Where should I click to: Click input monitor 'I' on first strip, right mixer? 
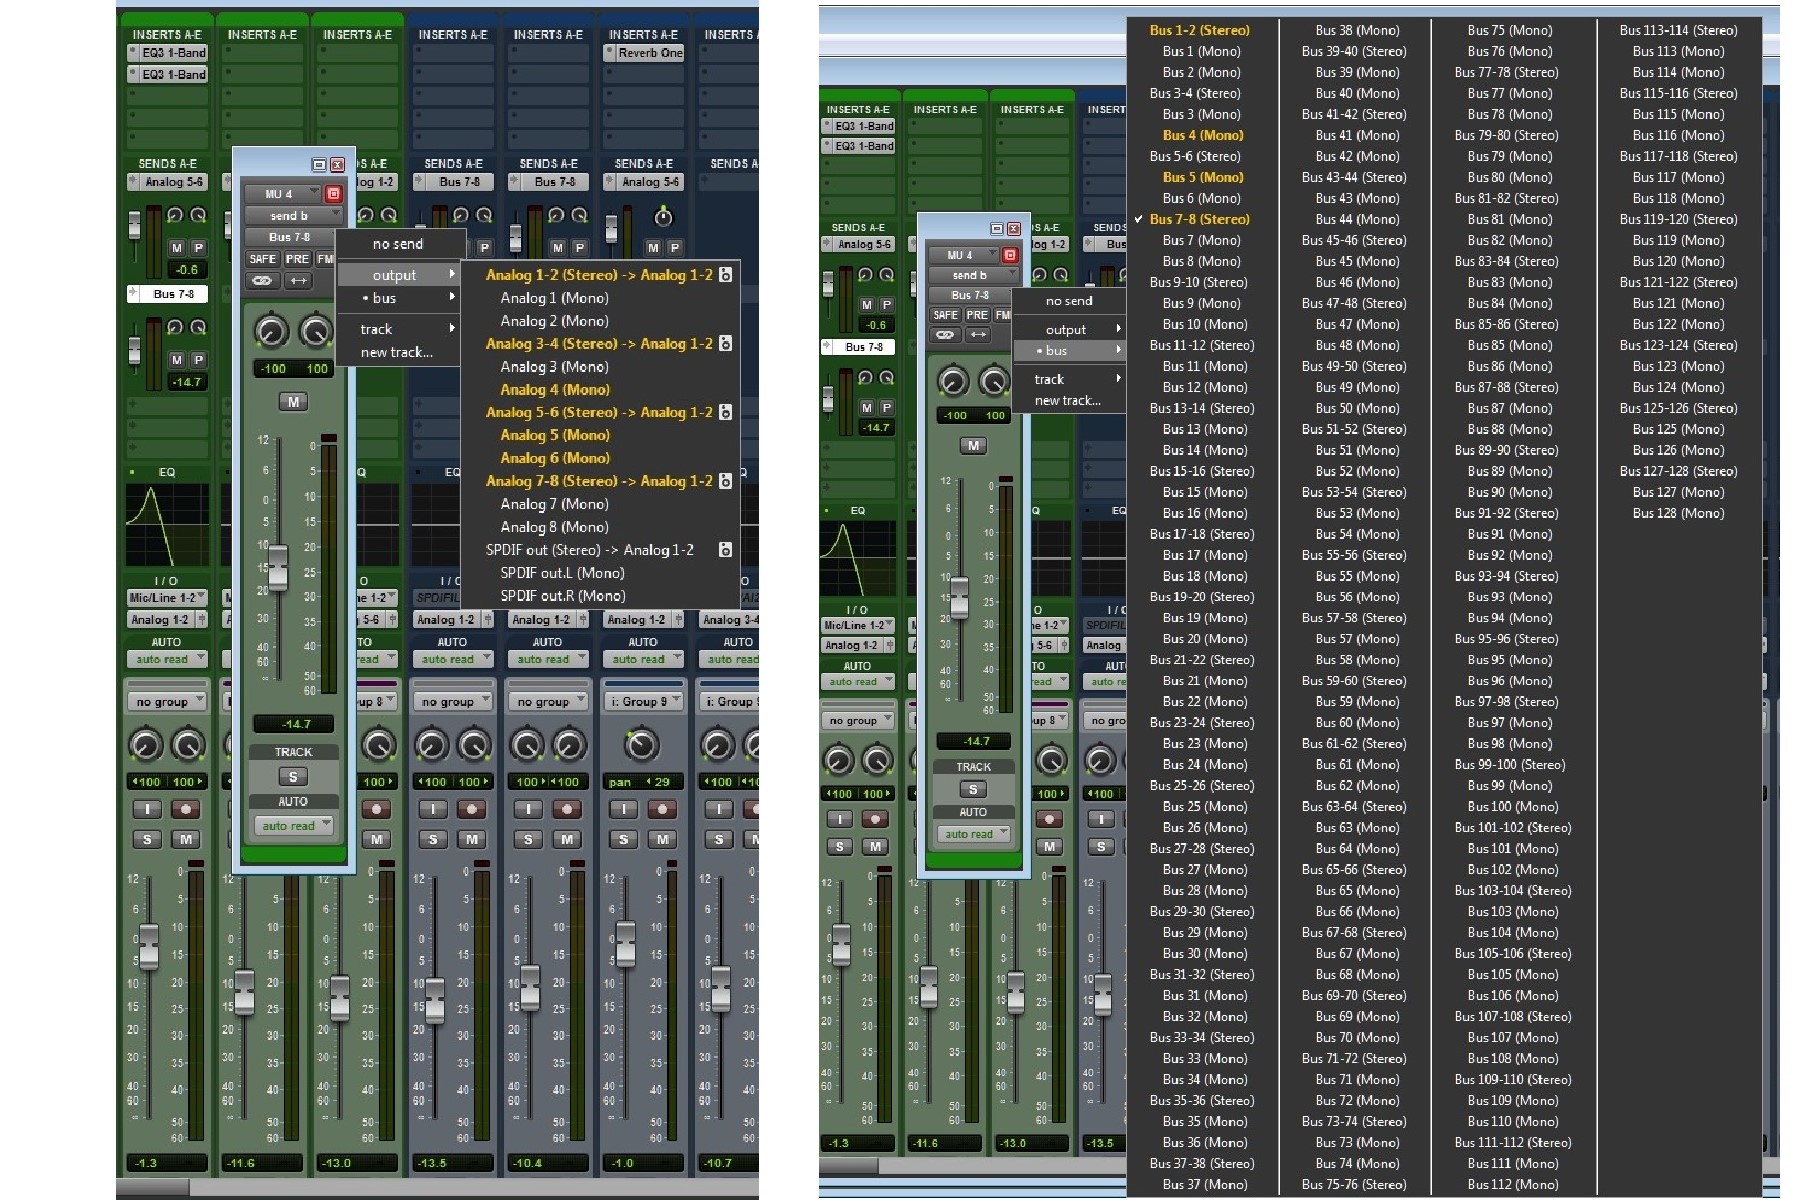(840, 818)
